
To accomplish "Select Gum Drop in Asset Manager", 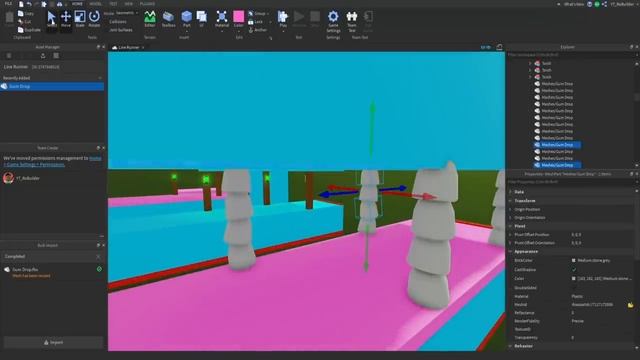I will pyautogui.click(x=52, y=87).
